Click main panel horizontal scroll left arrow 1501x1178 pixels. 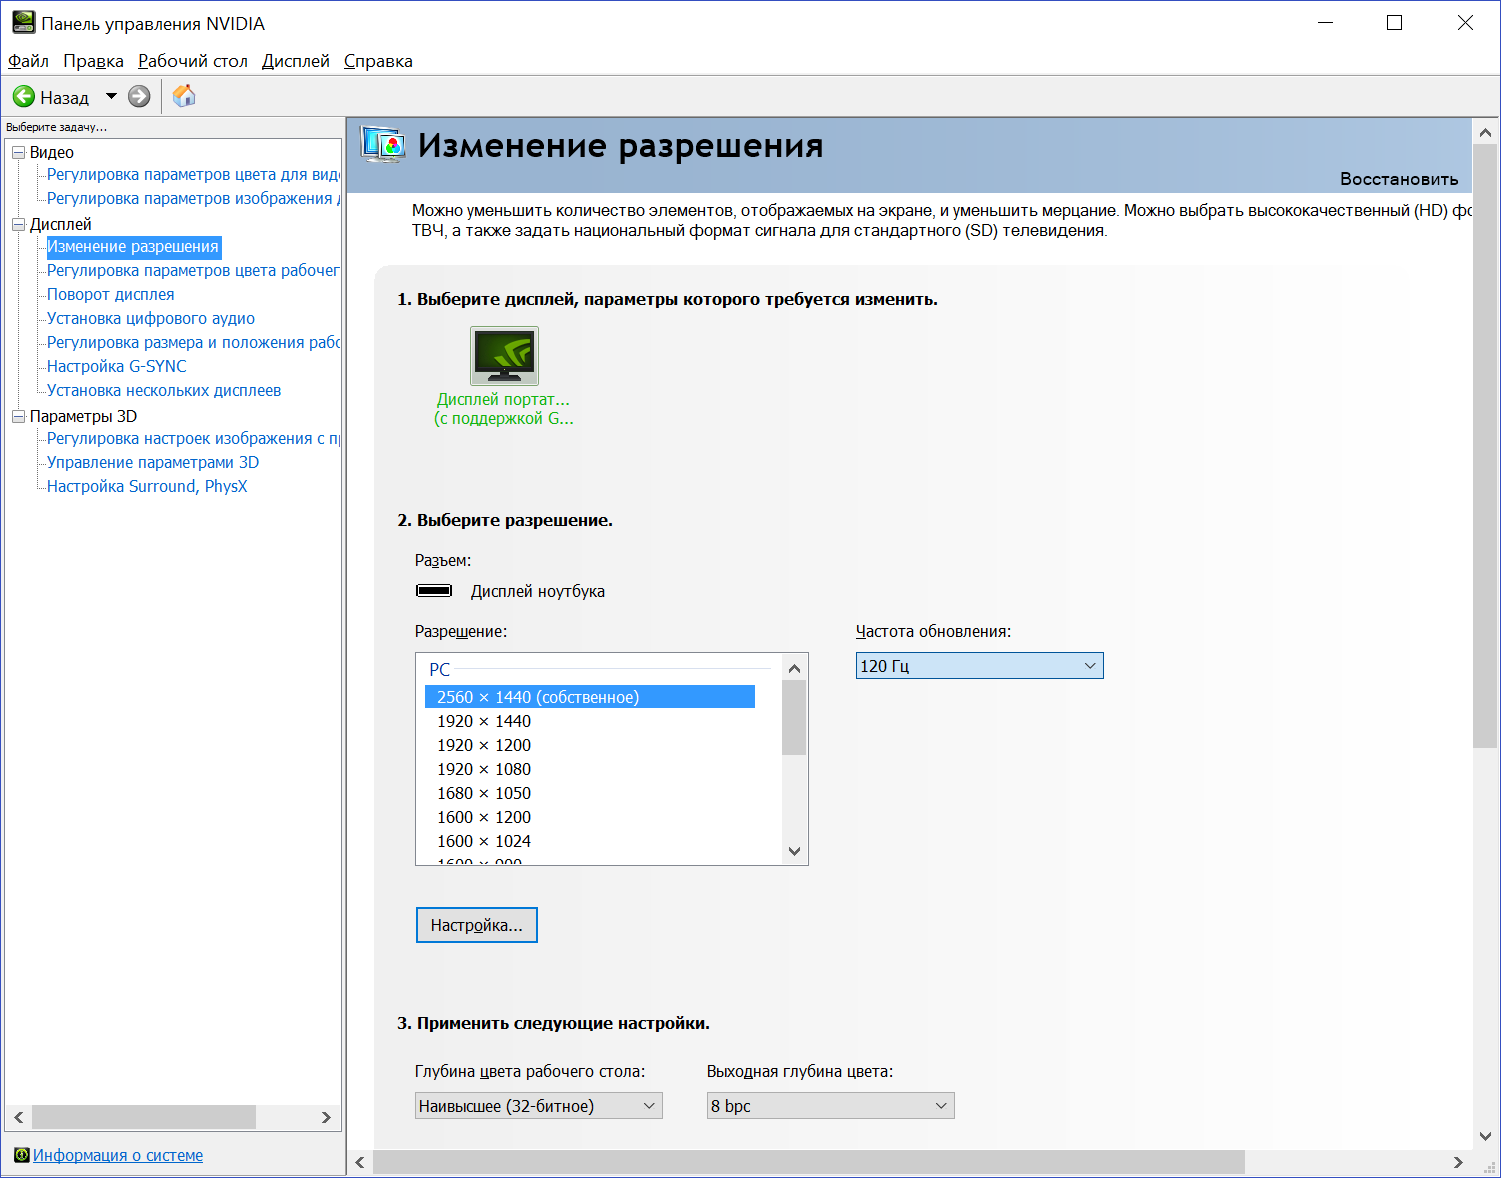coord(360,1162)
